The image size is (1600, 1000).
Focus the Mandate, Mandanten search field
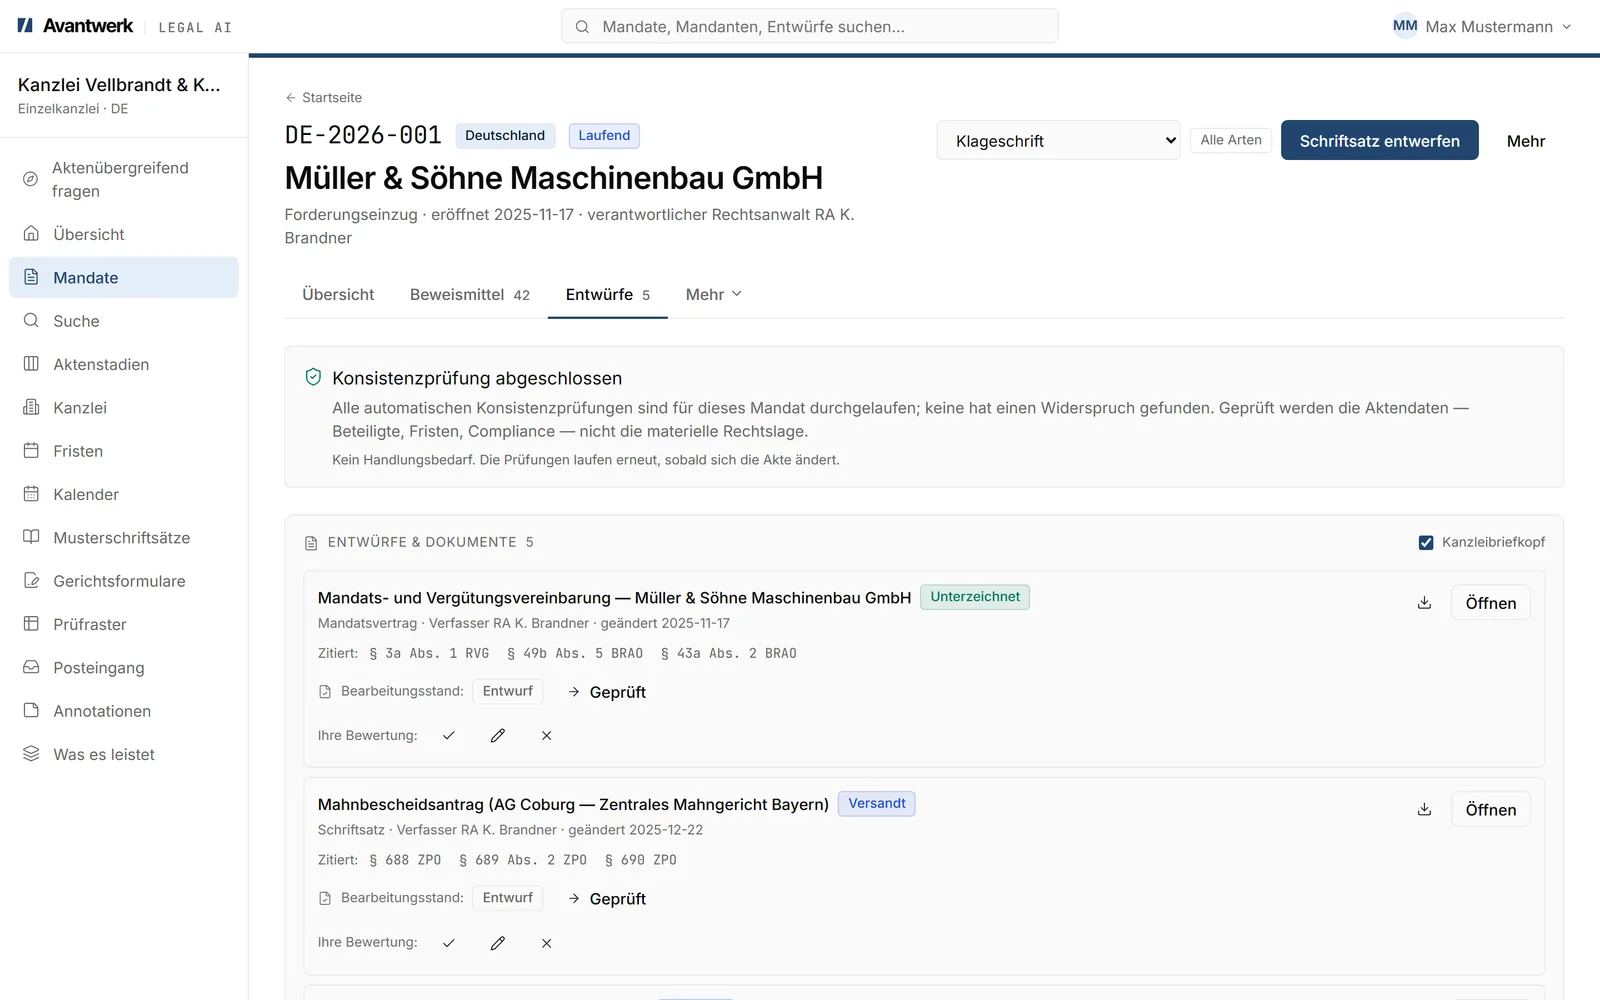point(810,27)
